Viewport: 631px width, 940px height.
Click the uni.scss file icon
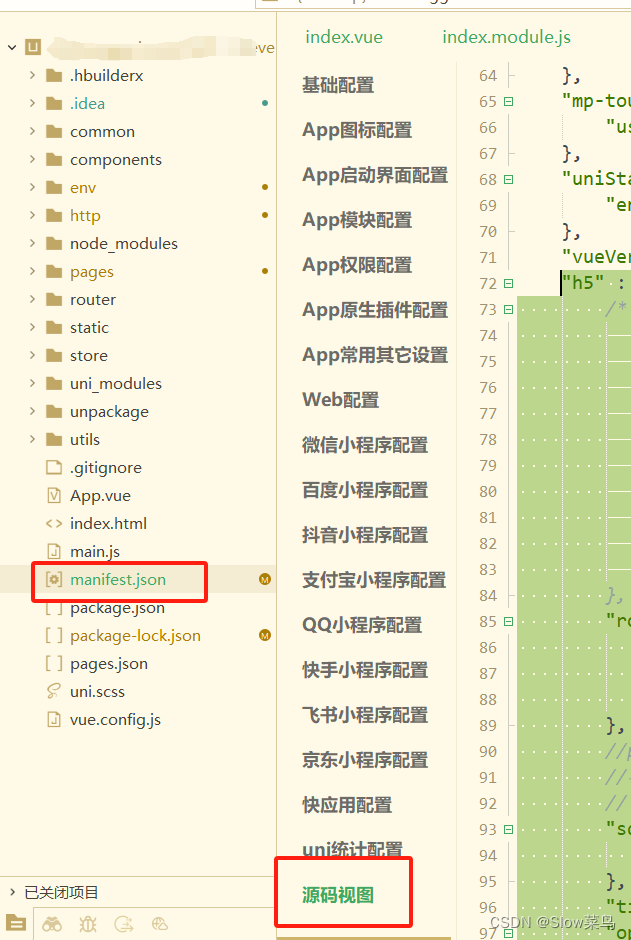pyautogui.click(x=54, y=691)
